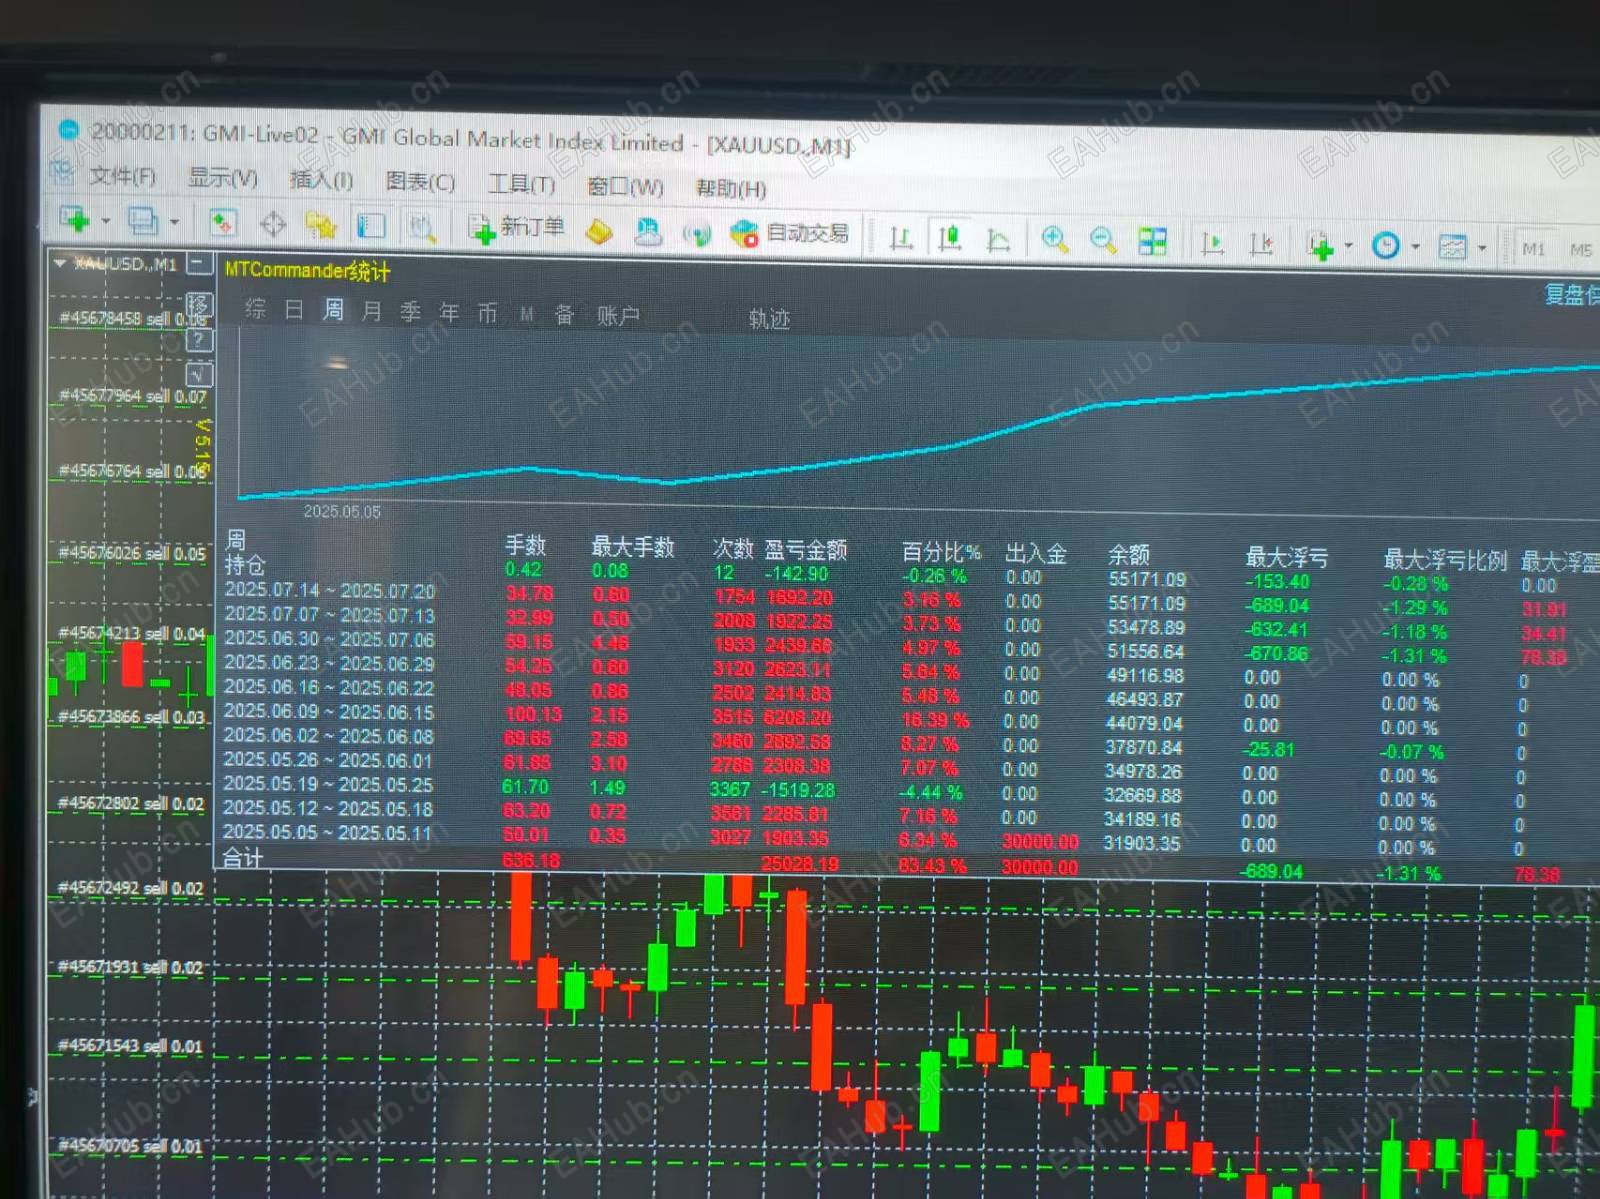1600x1199 pixels.
Task: Open the Profiles toolbar icon
Action: pos(144,221)
